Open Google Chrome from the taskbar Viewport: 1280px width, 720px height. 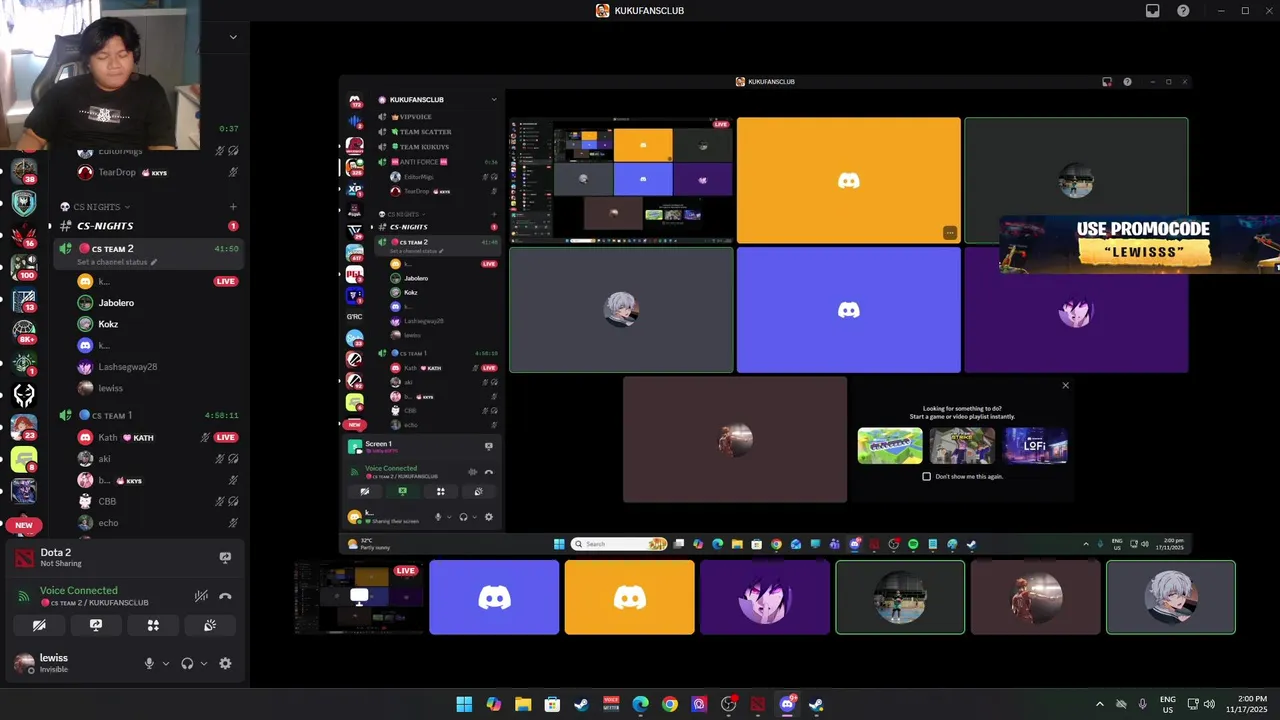pyautogui.click(x=669, y=704)
